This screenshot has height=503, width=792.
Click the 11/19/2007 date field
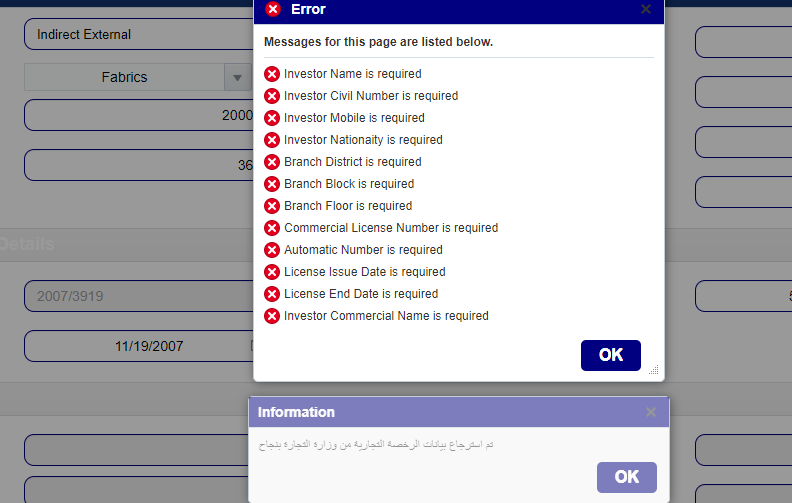tap(139, 346)
